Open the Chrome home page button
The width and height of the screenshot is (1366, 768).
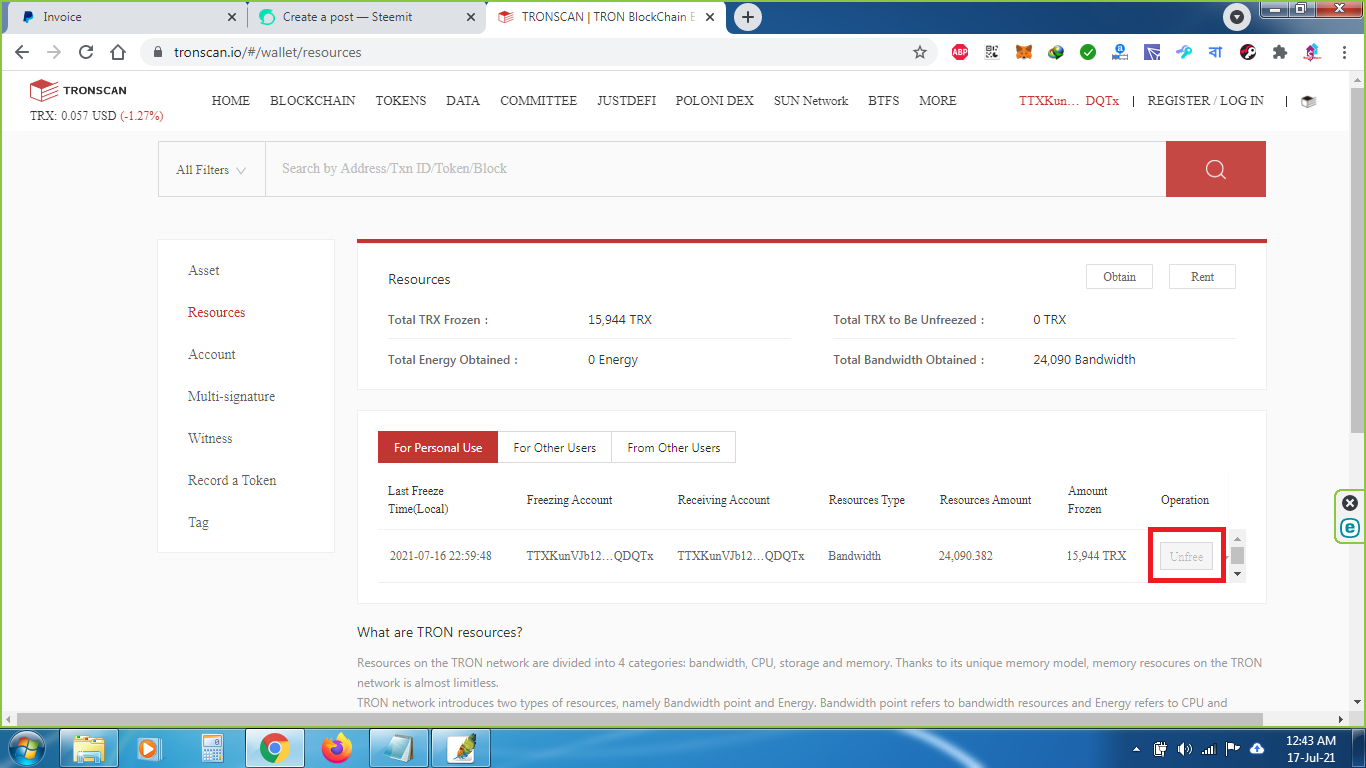tap(118, 52)
